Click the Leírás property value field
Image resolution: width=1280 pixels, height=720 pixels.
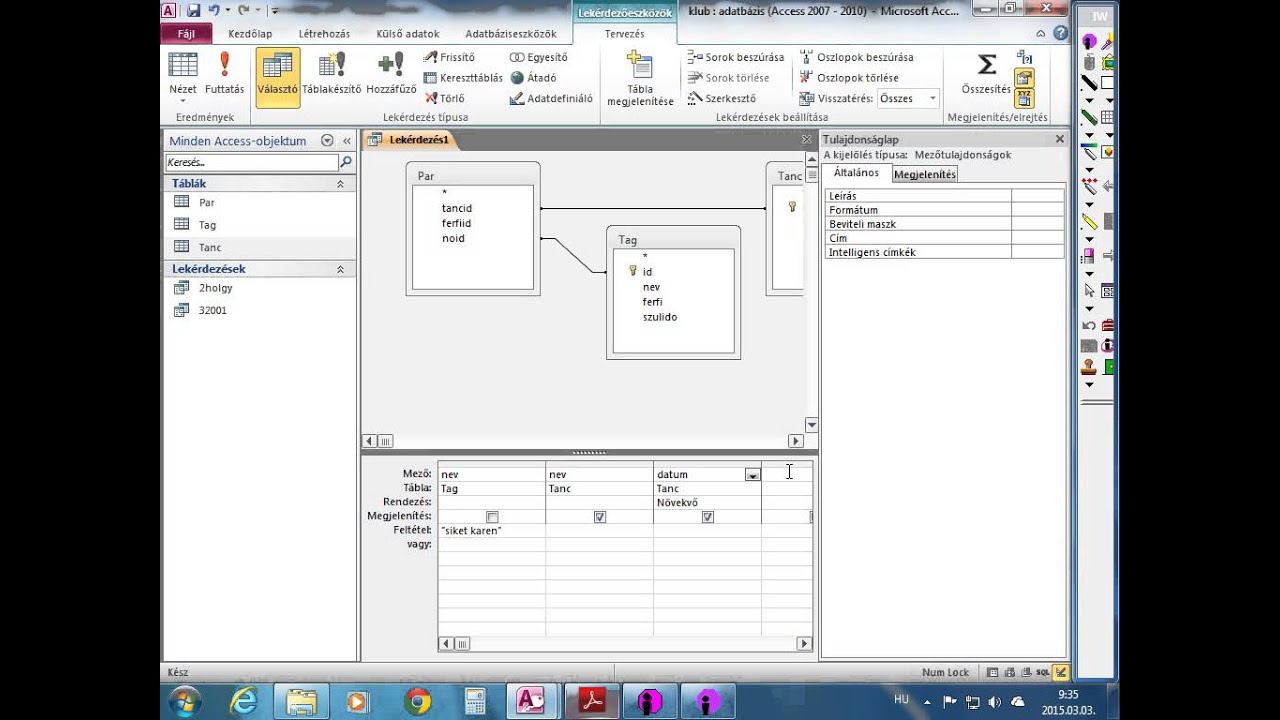click(x=1038, y=196)
